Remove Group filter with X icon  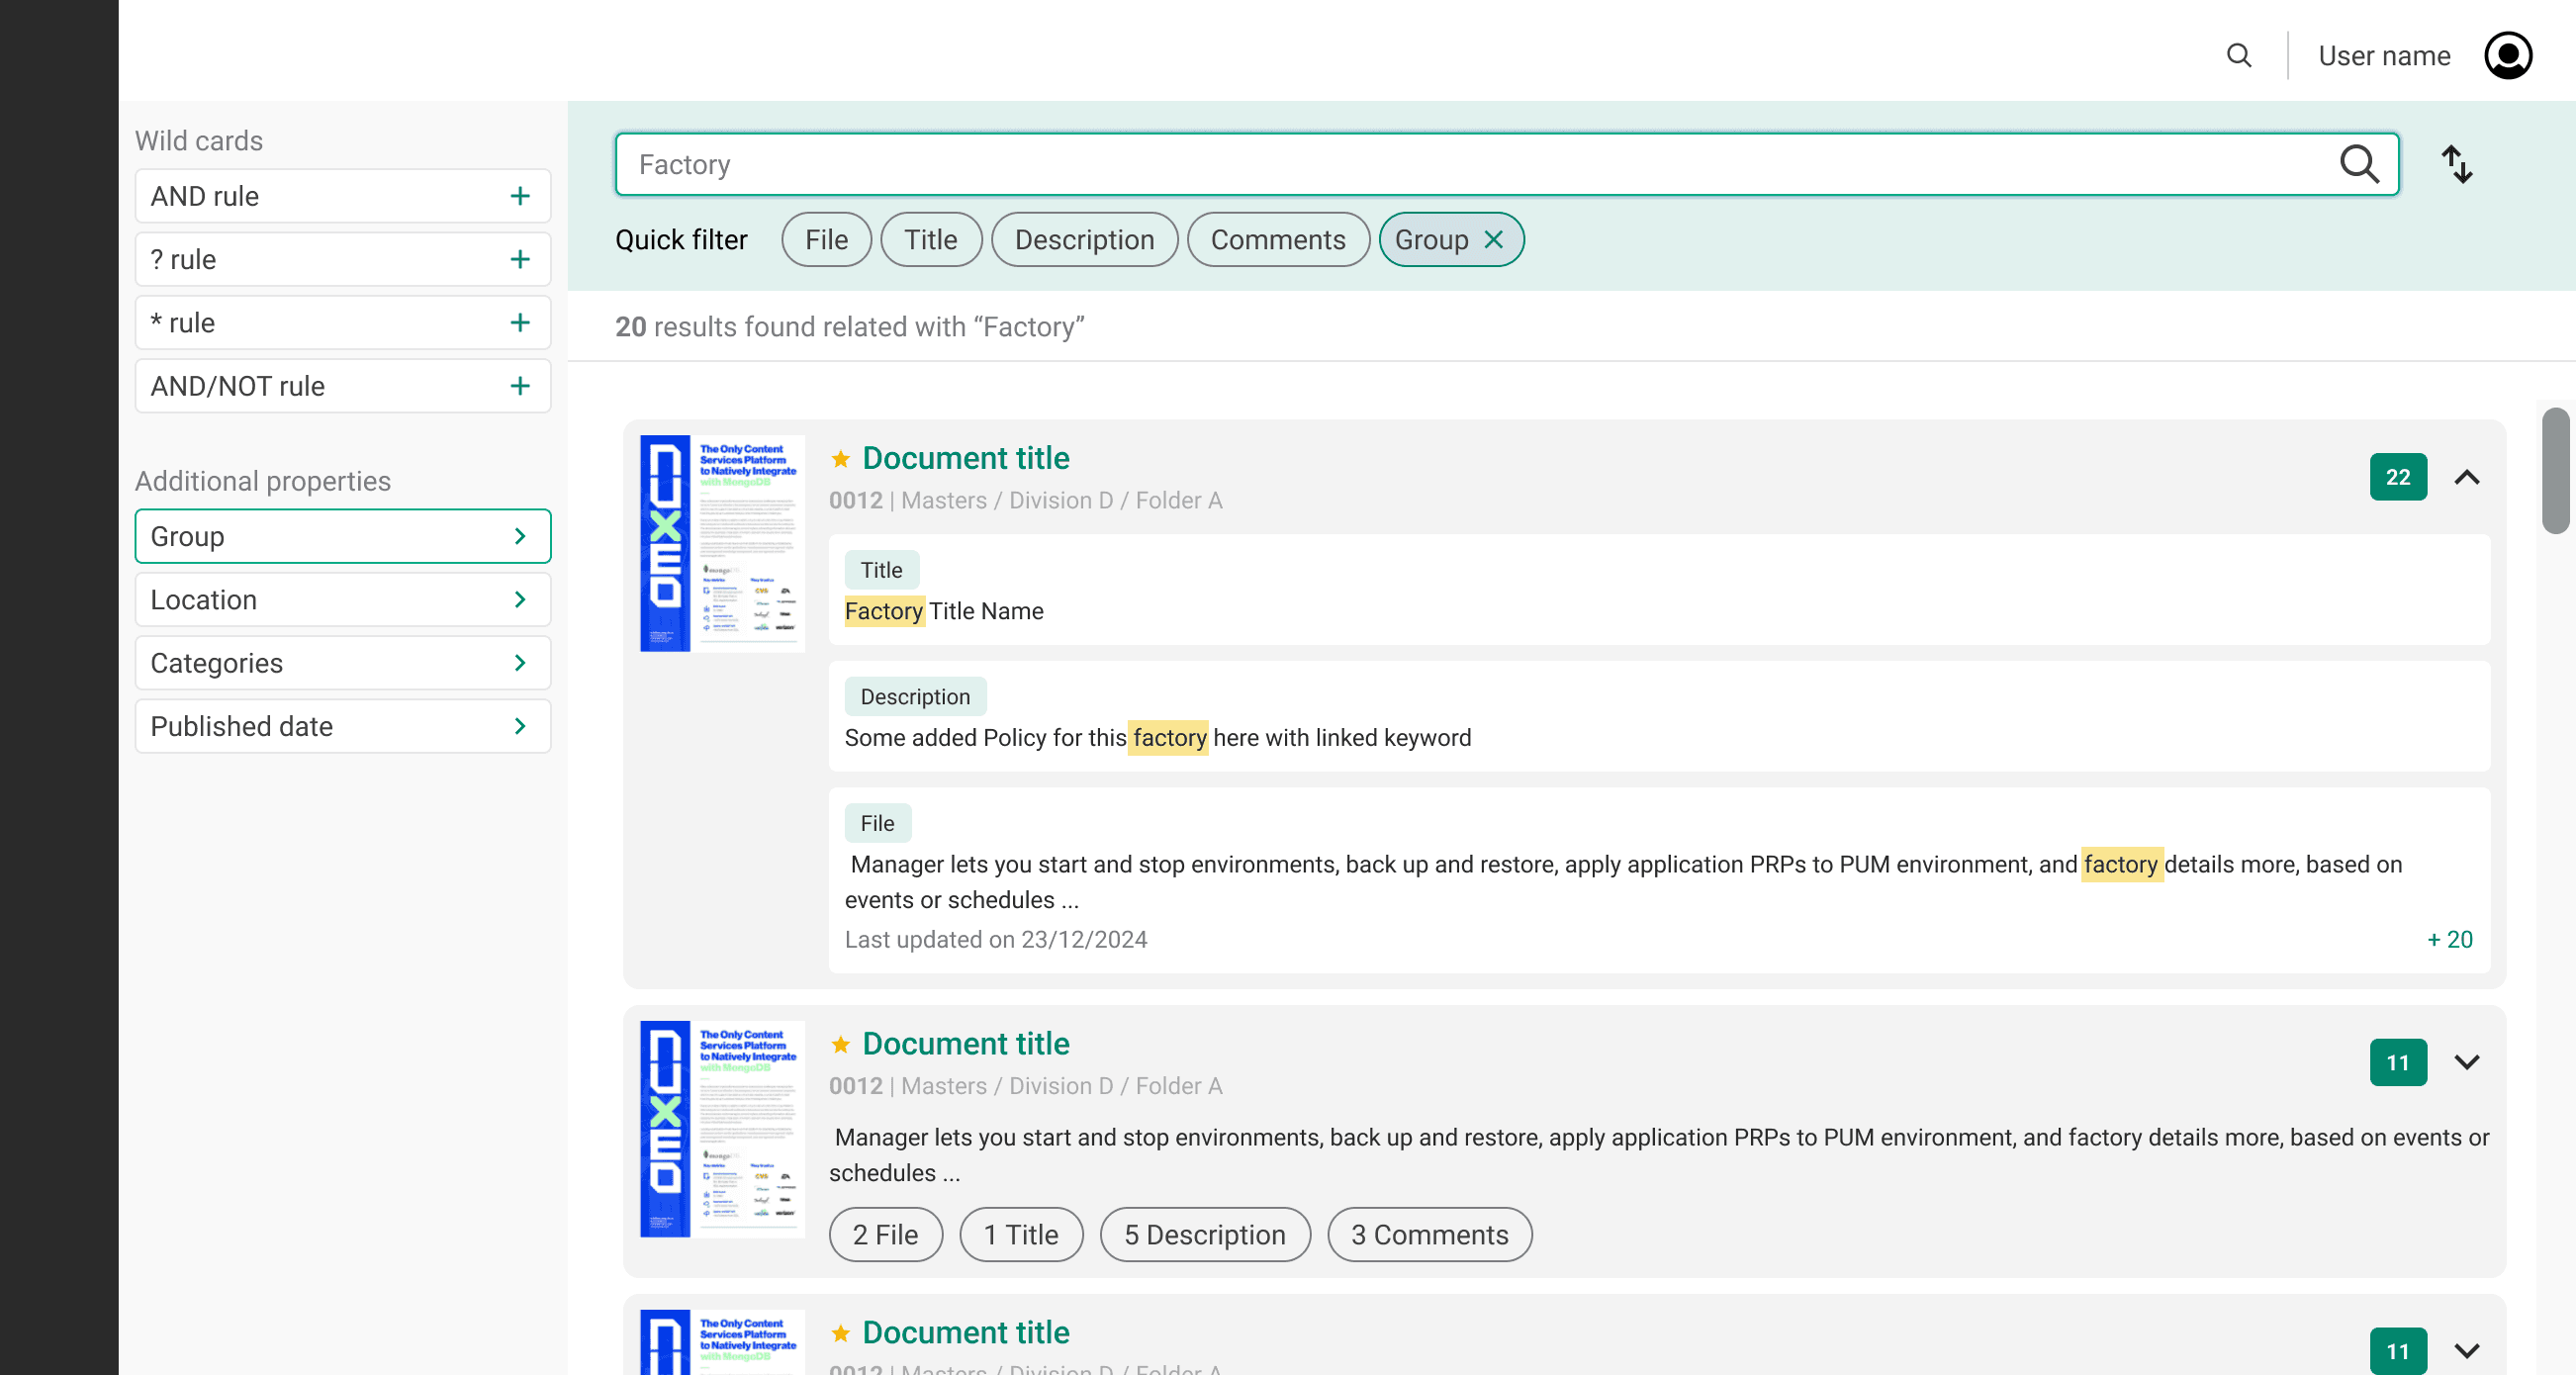pos(1493,240)
